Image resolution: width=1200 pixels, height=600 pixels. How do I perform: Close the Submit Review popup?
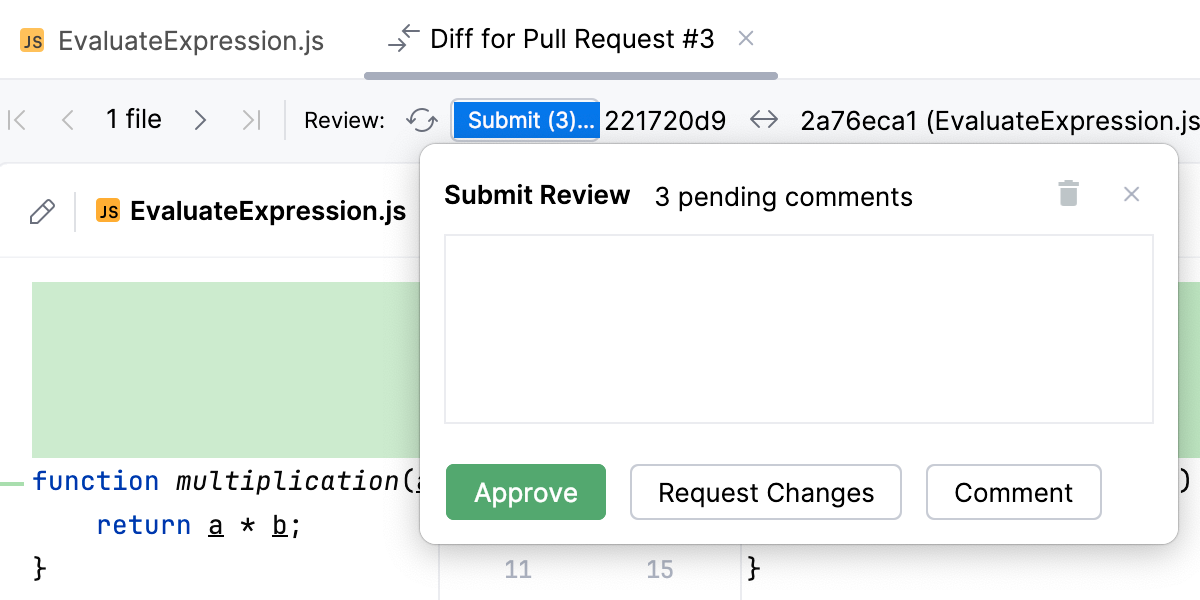coord(1131,194)
